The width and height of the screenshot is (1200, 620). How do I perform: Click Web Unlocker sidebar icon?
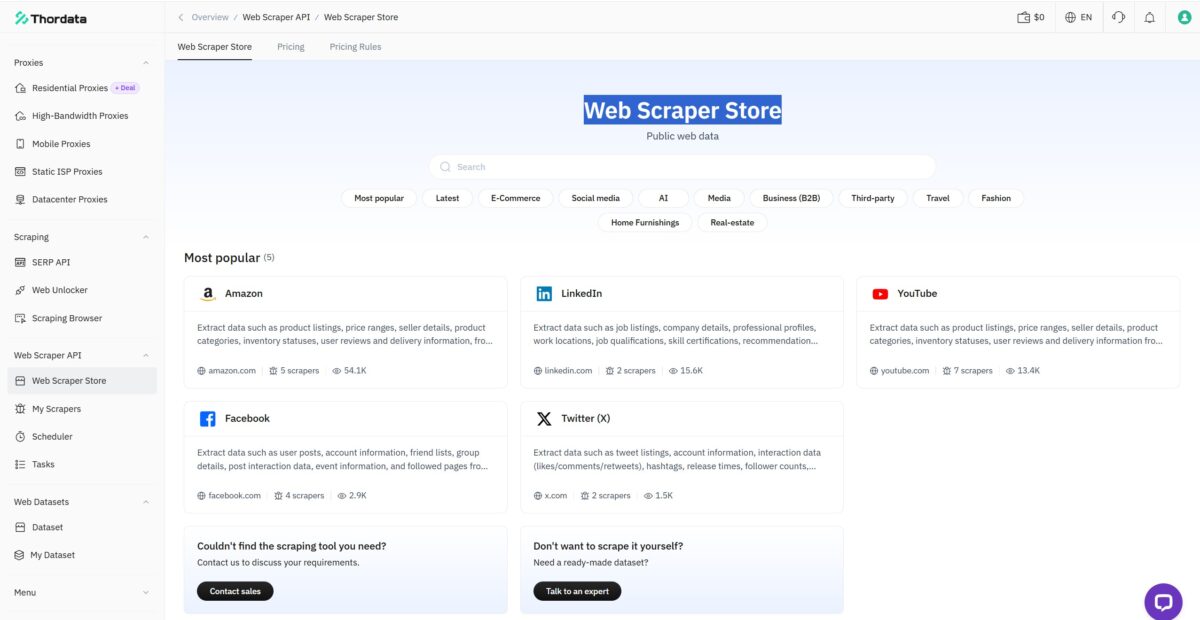tap(21, 290)
